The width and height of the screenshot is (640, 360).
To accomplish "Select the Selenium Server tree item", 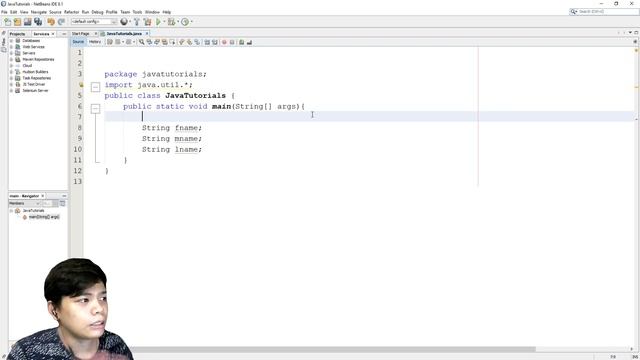I will [x=35, y=91].
